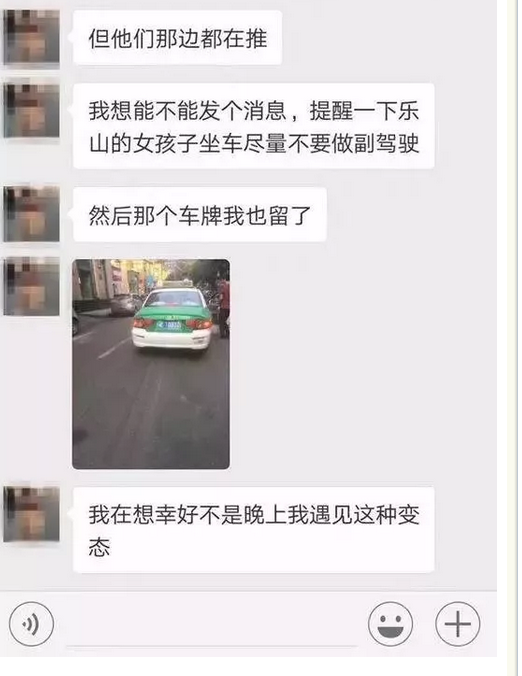Image resolution: width=522 pixels, height=676 pixels.
Task: Open the plus attachments menu
Action: point(457,623)
